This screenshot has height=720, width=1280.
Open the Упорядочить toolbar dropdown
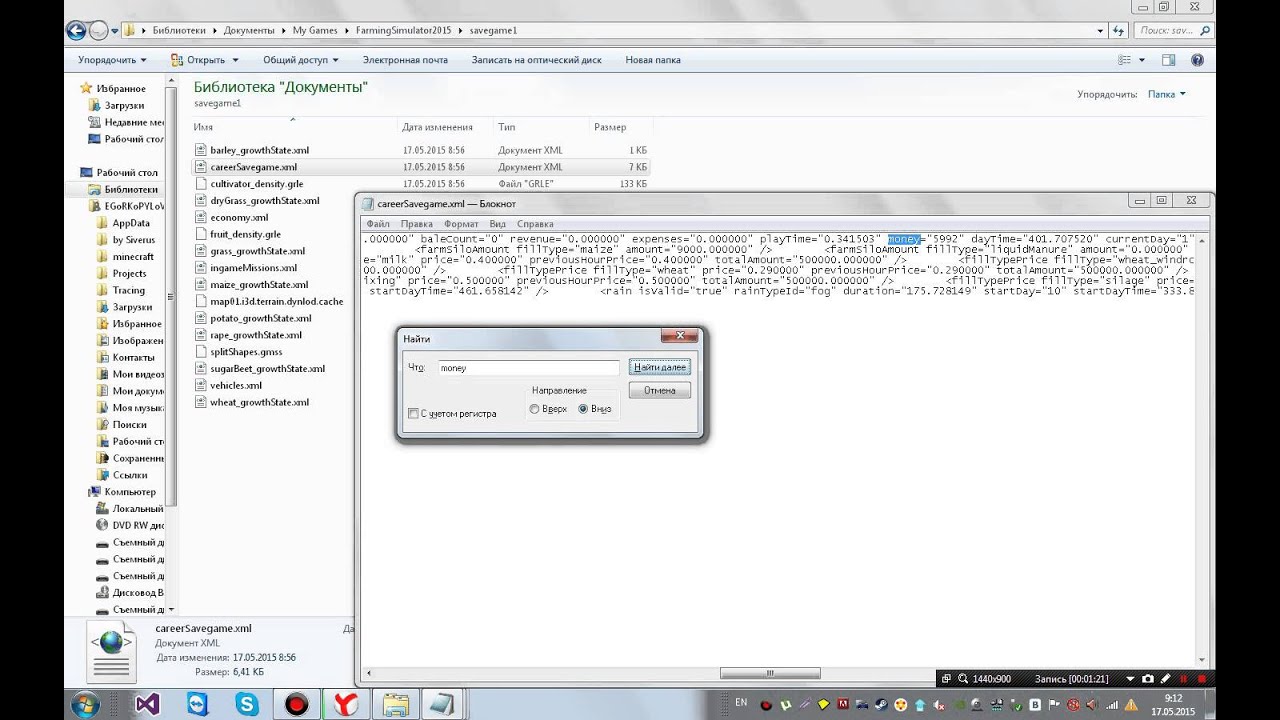[x=112, y=60]
